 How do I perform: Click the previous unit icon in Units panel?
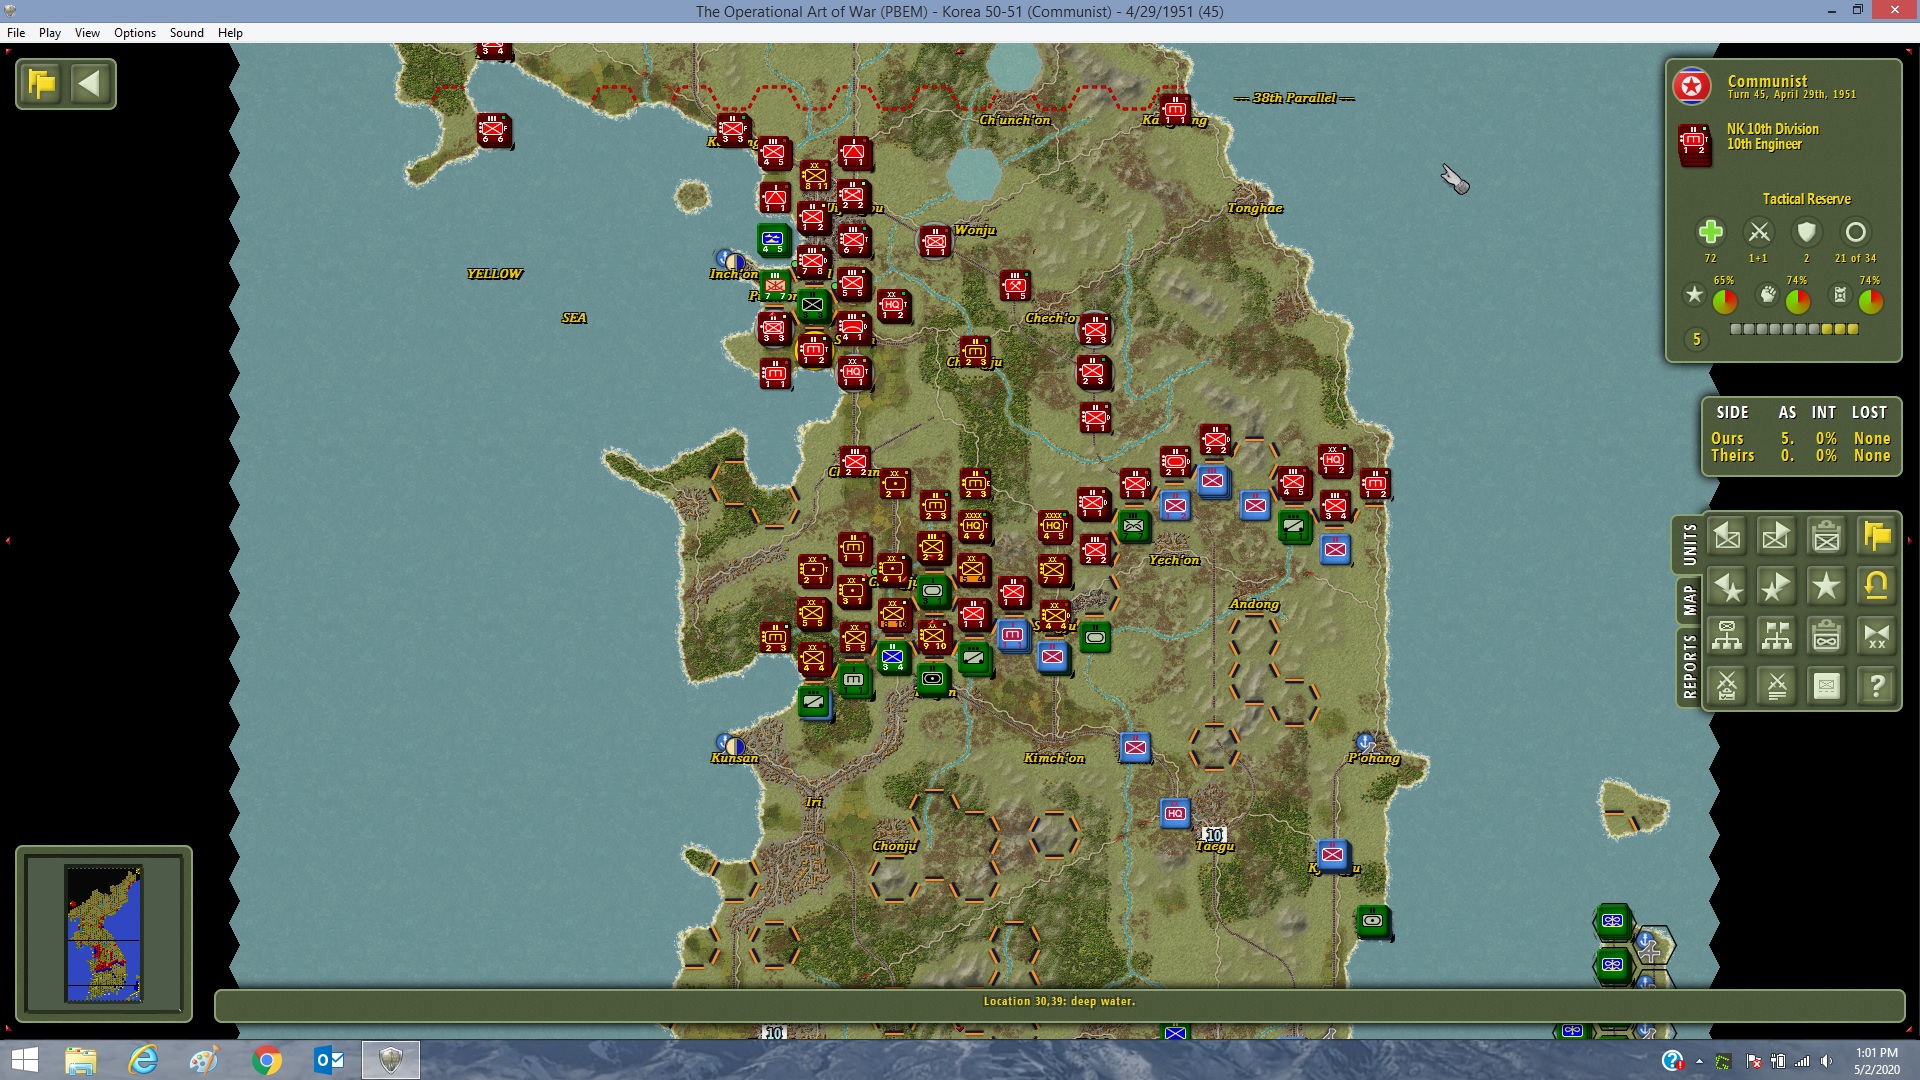pyautogui.click(x=1727, y=537)
